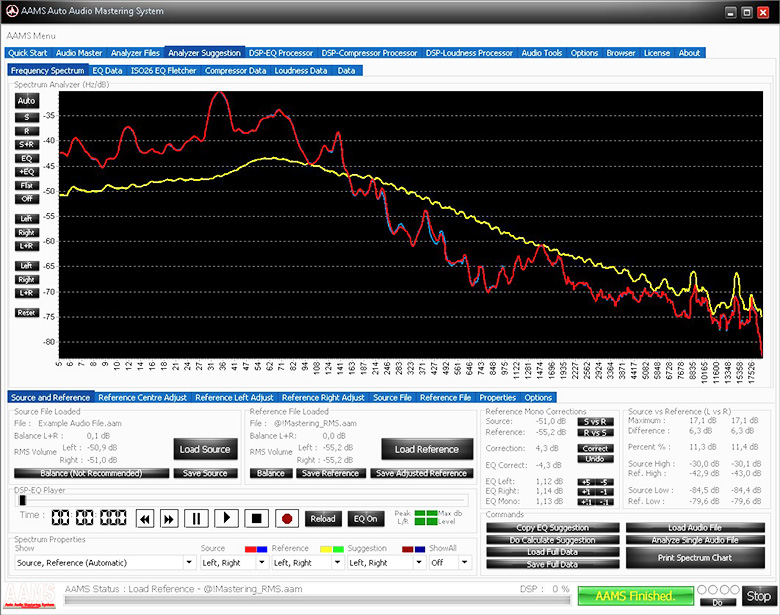
Task: Open the Compressor Data tab
Action: tap(235, 71)
